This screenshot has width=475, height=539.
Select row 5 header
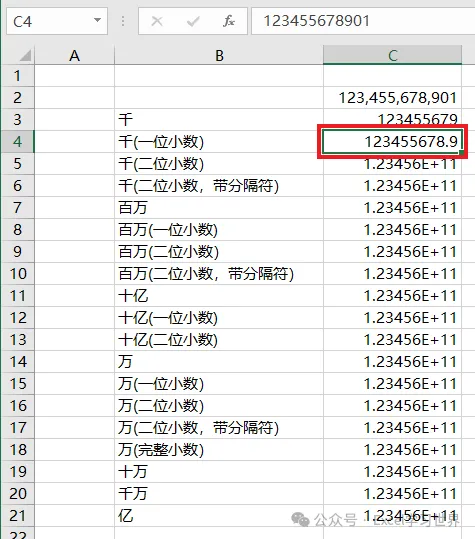[x=18, y=164]
